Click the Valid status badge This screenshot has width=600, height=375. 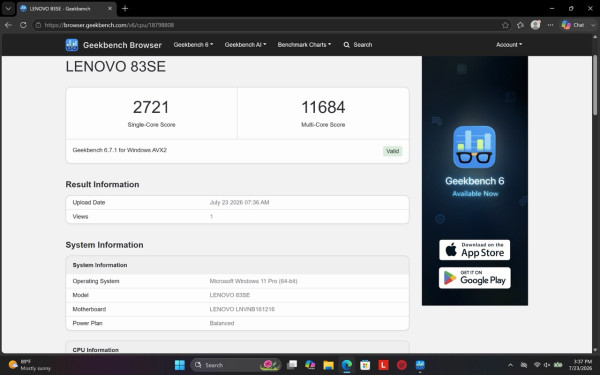pyautogui.click(x=393, y=151)
